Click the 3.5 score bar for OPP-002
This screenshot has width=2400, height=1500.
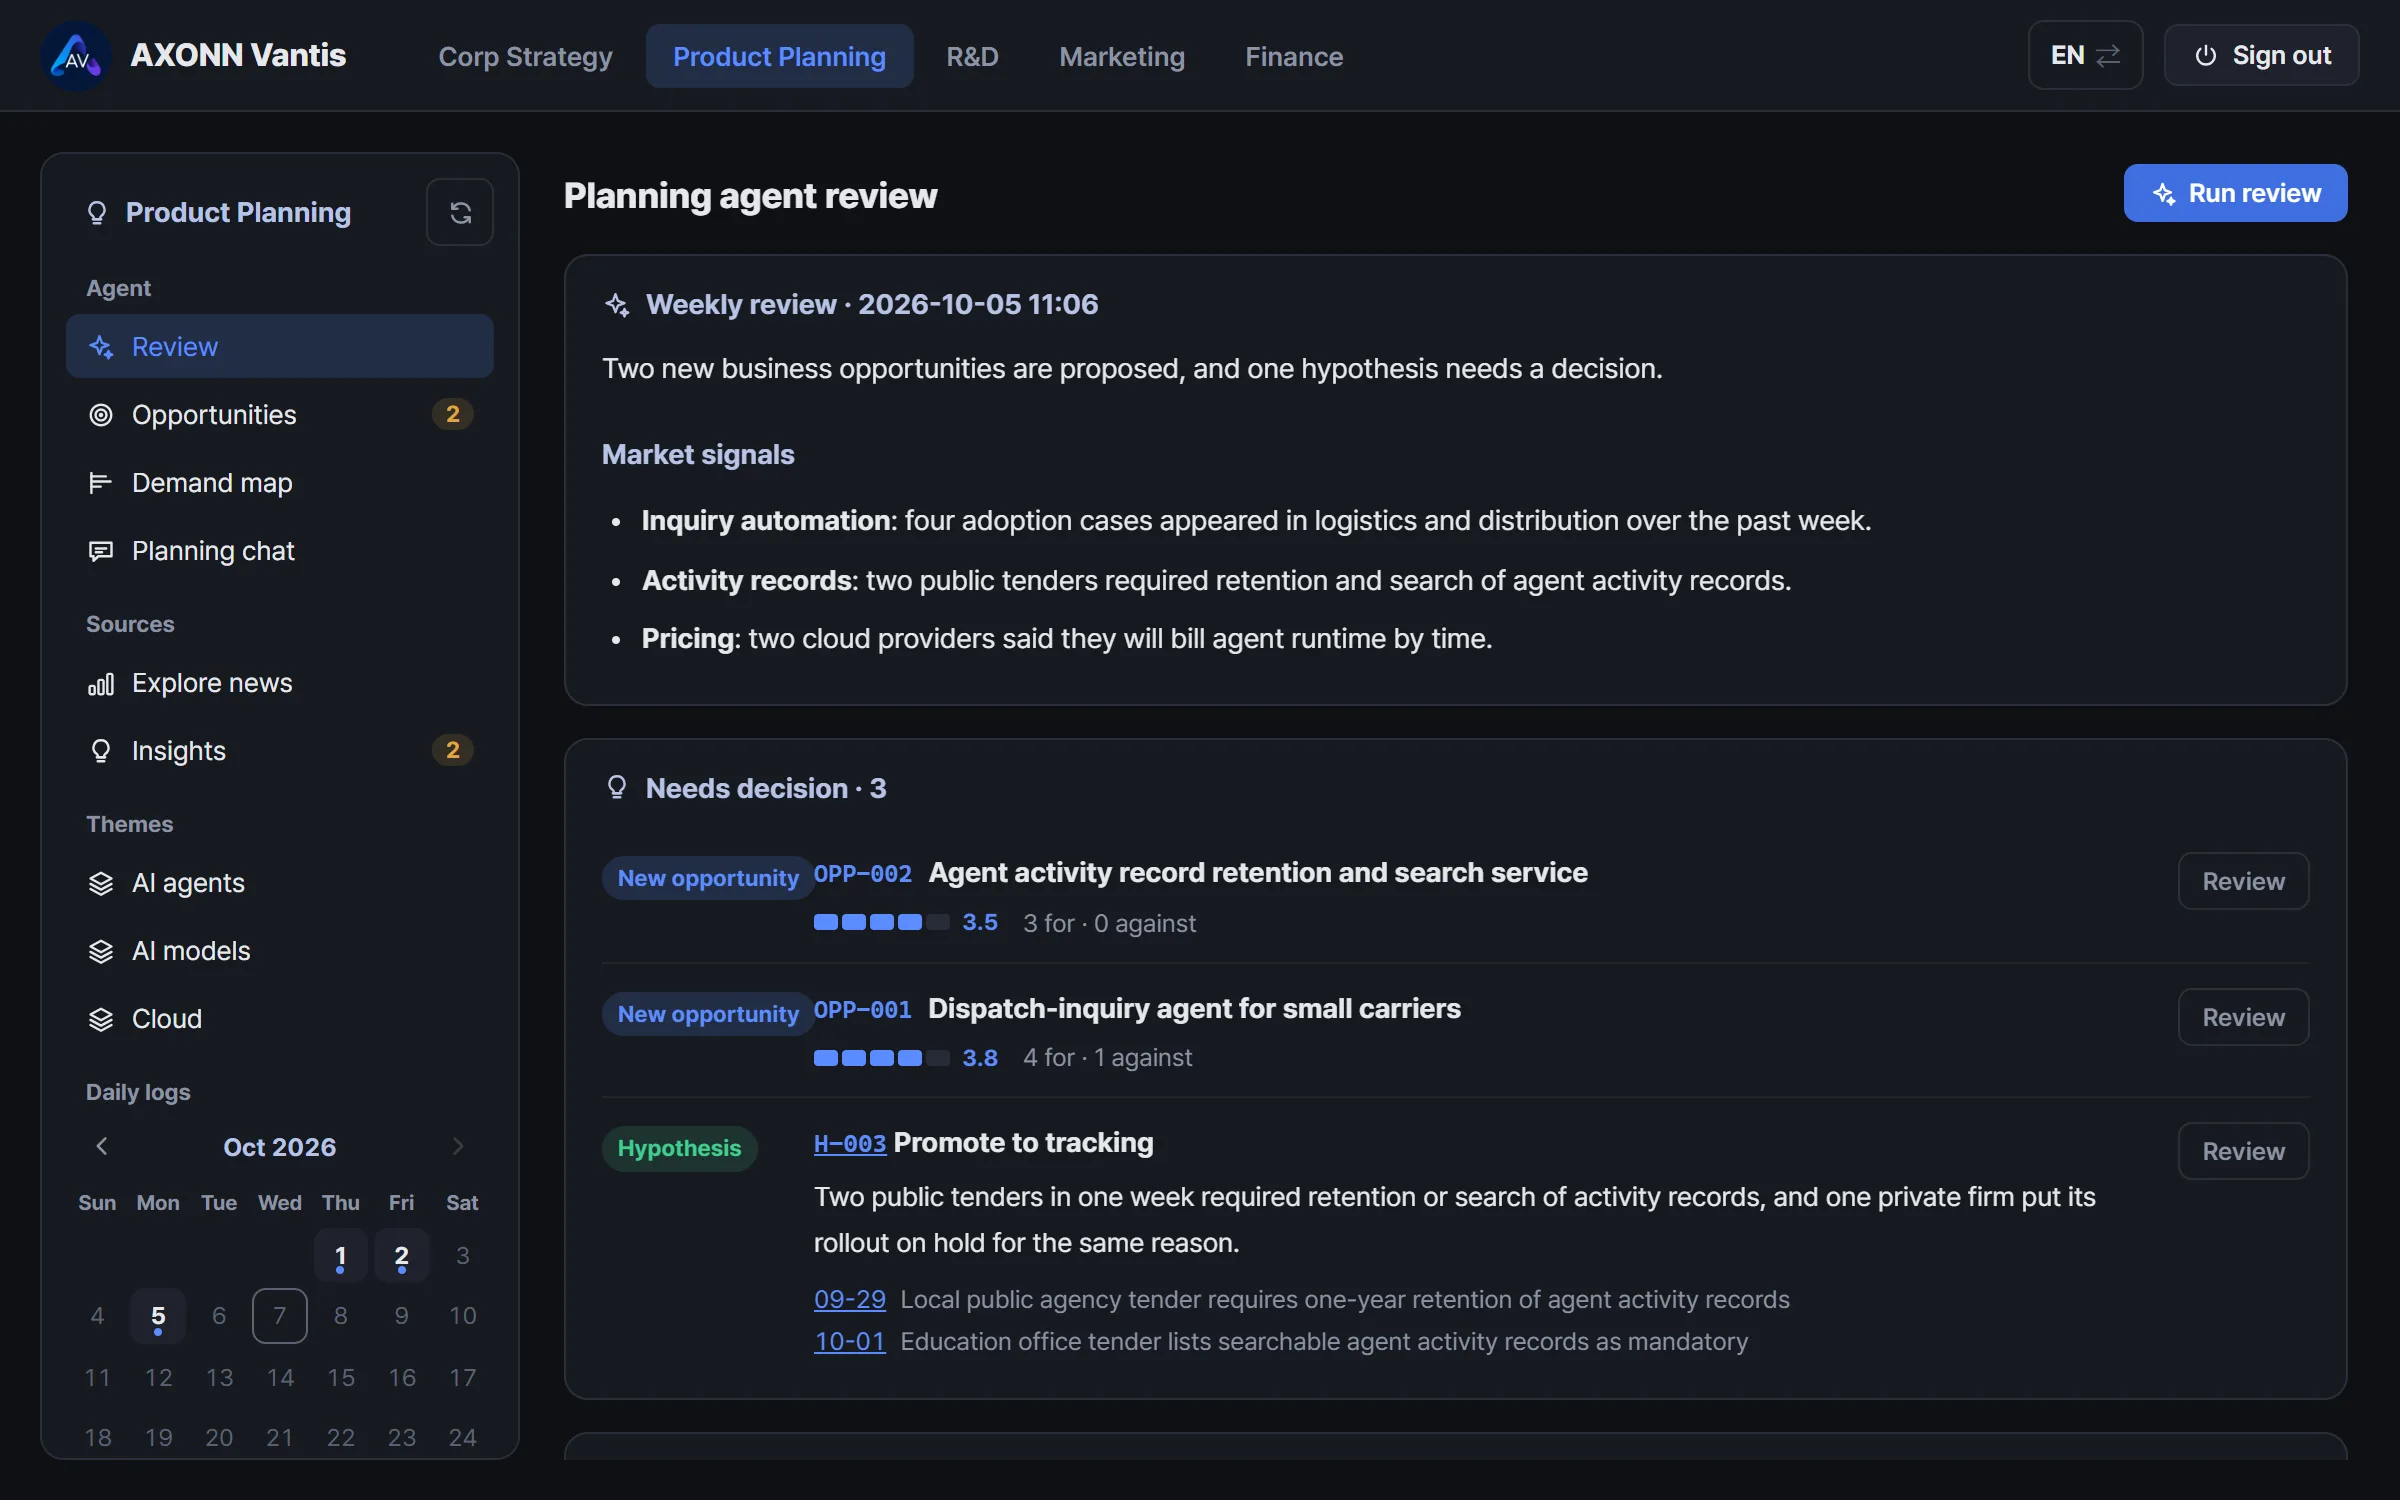point(881,922)
